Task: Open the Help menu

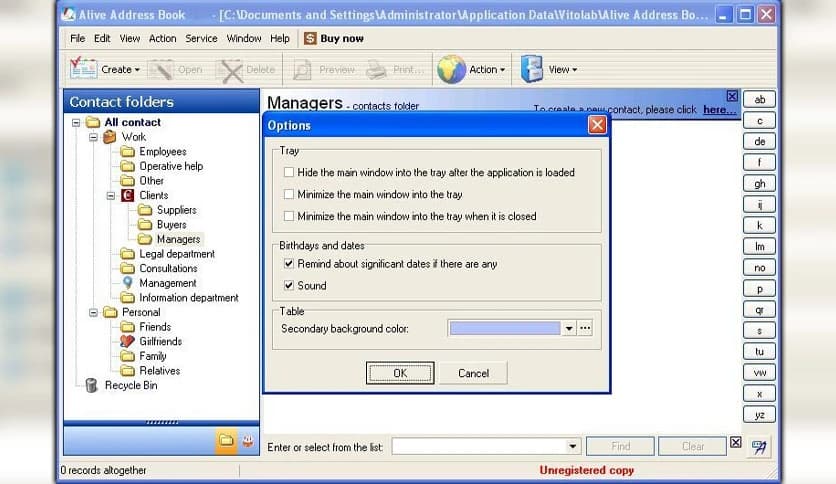Action: (279, 38)
